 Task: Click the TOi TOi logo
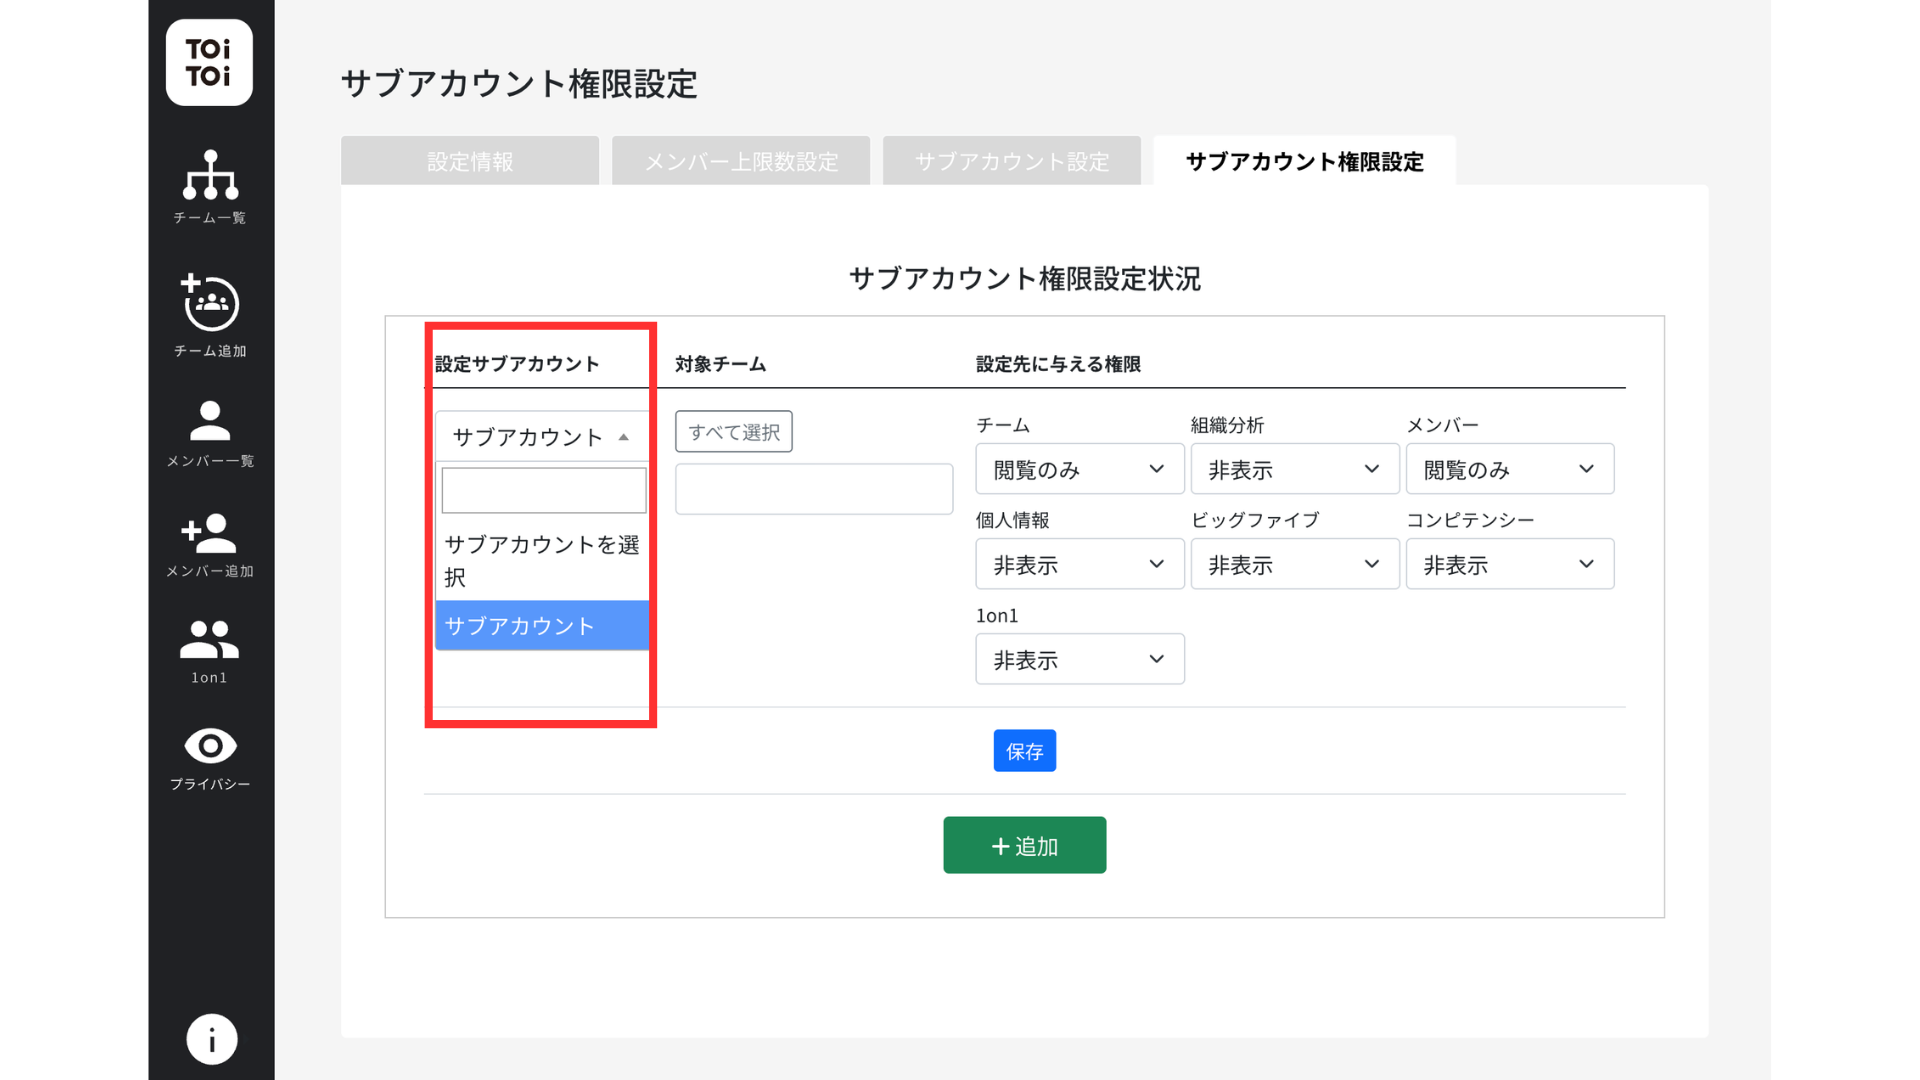pos(209,62)
